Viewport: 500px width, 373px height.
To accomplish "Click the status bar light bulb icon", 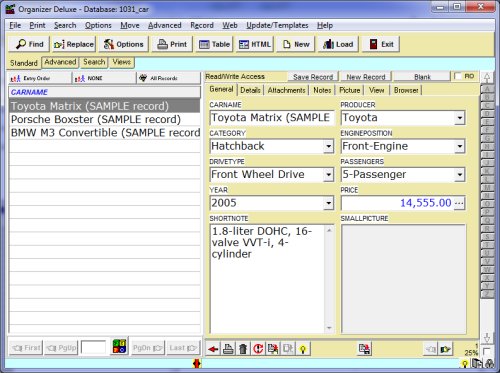I will (464, 364).
